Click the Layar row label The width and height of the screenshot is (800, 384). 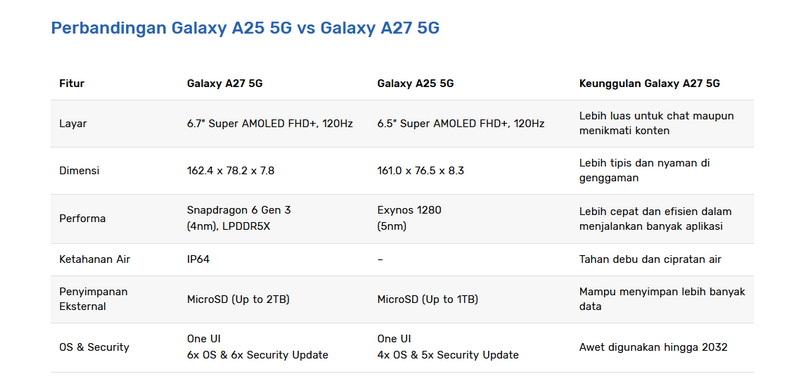coord(73,123)
